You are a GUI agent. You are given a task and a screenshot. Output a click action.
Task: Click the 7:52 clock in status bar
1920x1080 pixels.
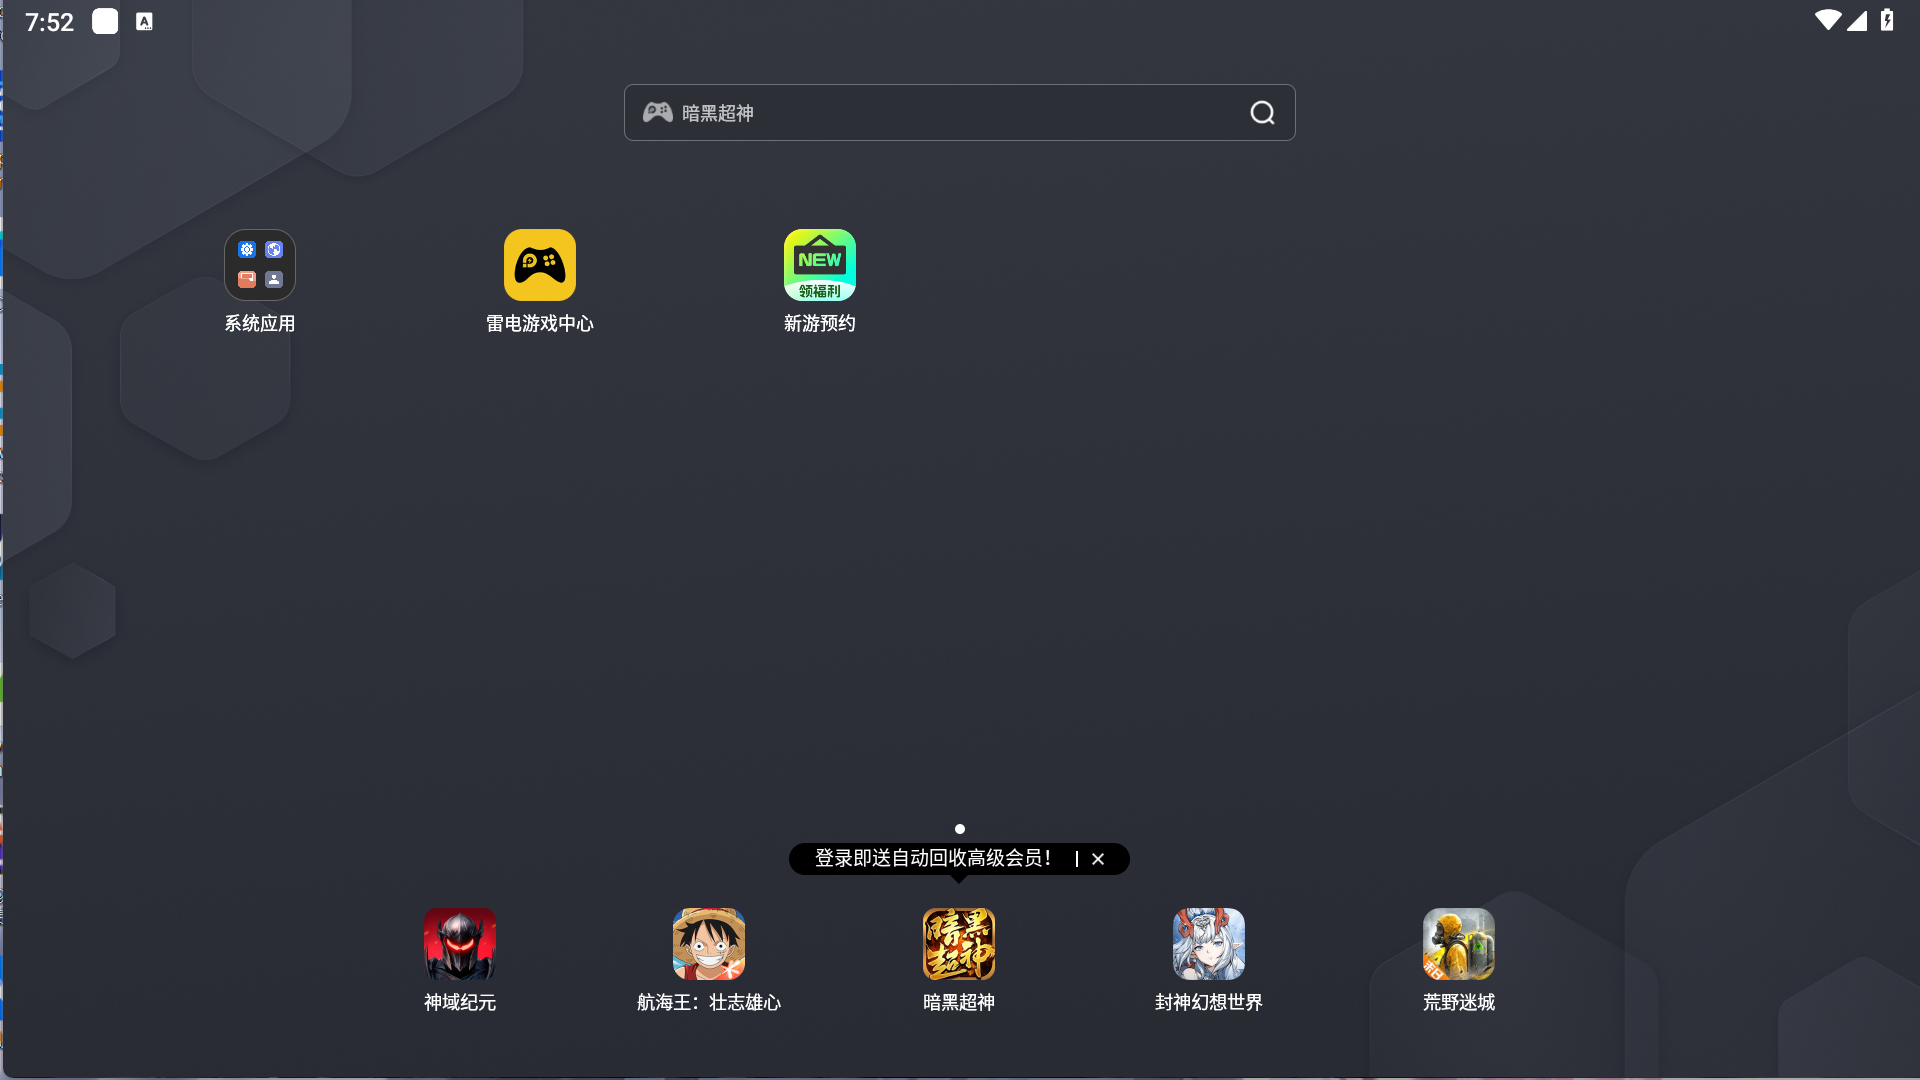[x=49, y=22]
